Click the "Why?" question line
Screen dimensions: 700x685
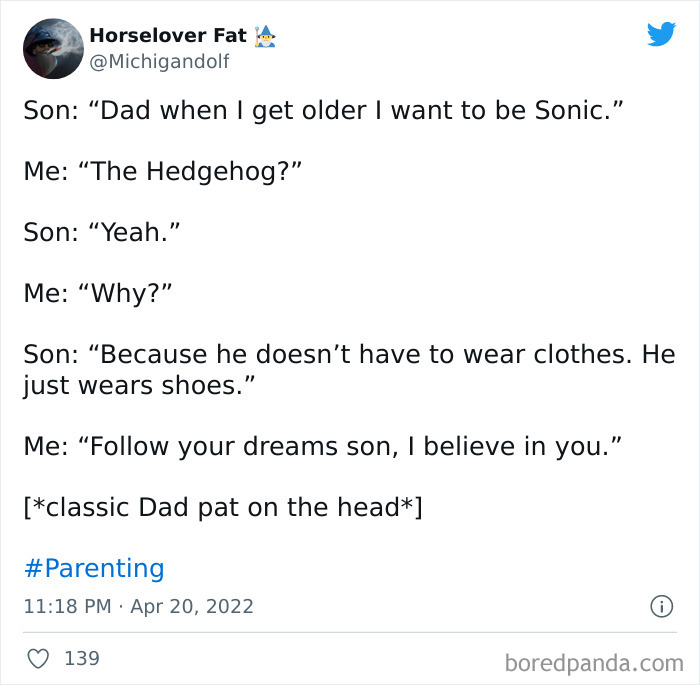coord(98,293)
